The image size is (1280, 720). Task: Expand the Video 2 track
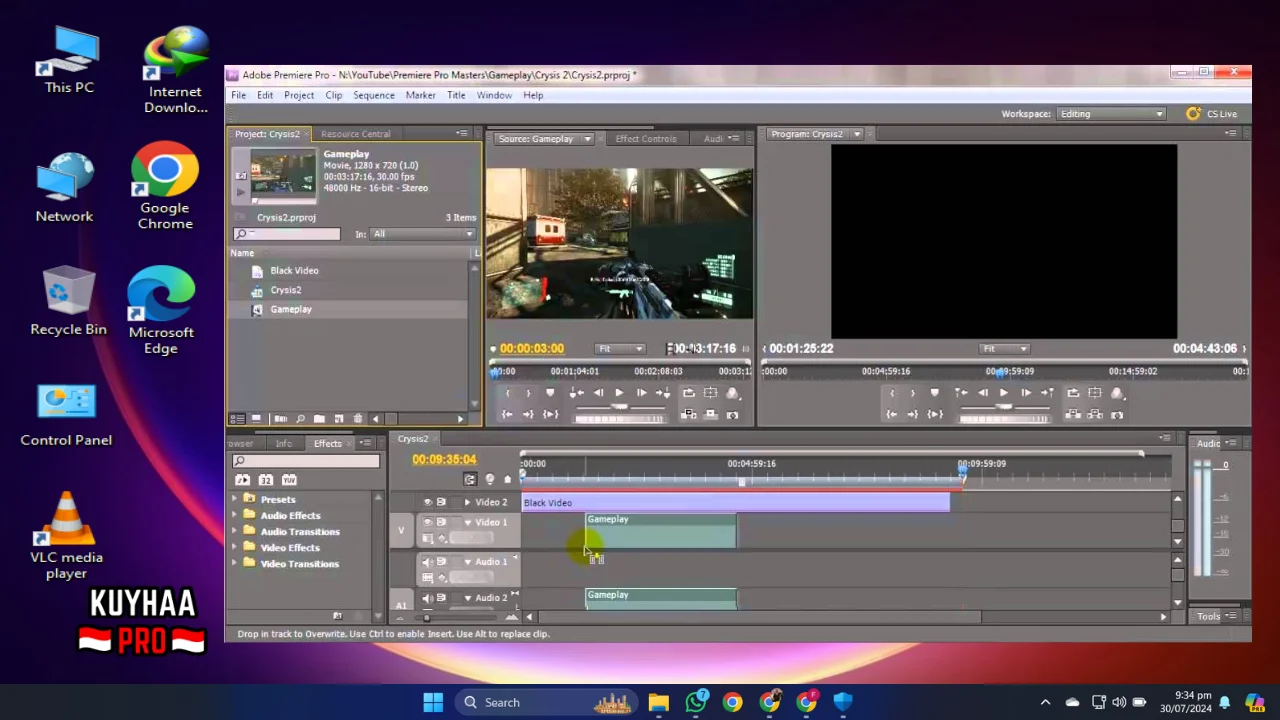(x=467, y=502)
